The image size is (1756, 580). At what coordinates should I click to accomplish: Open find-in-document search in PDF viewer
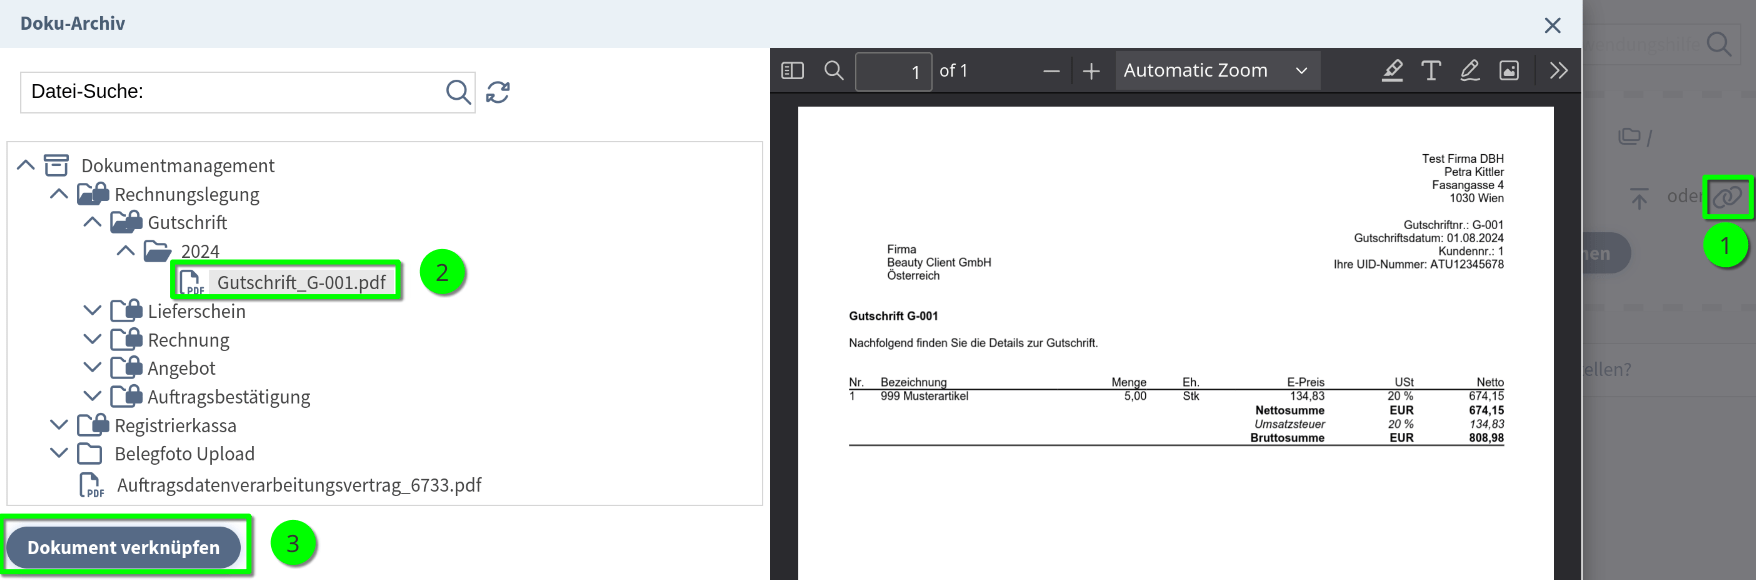click(833, 71)
